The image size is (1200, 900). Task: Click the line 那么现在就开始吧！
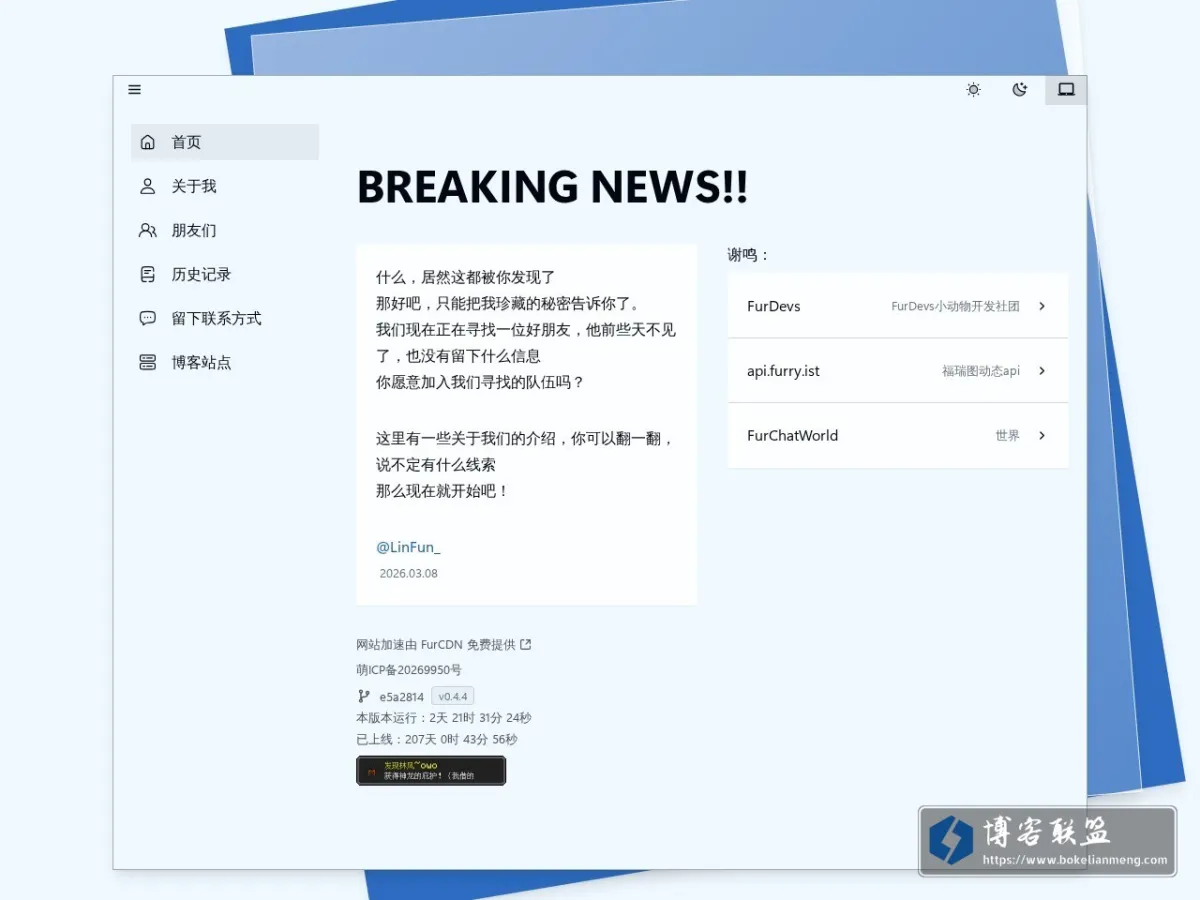443,491
